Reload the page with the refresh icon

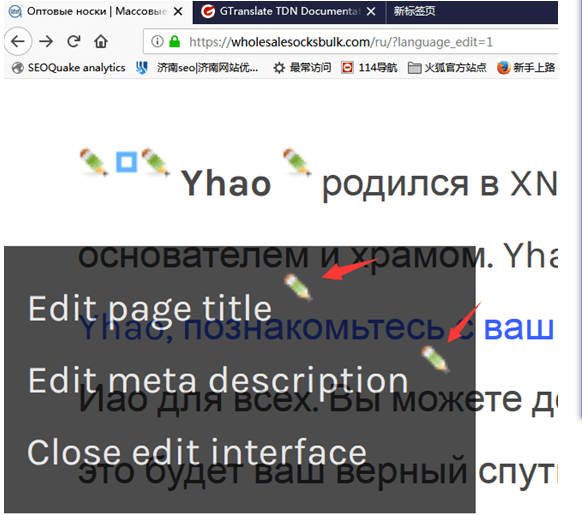click(x=73, y=41)
